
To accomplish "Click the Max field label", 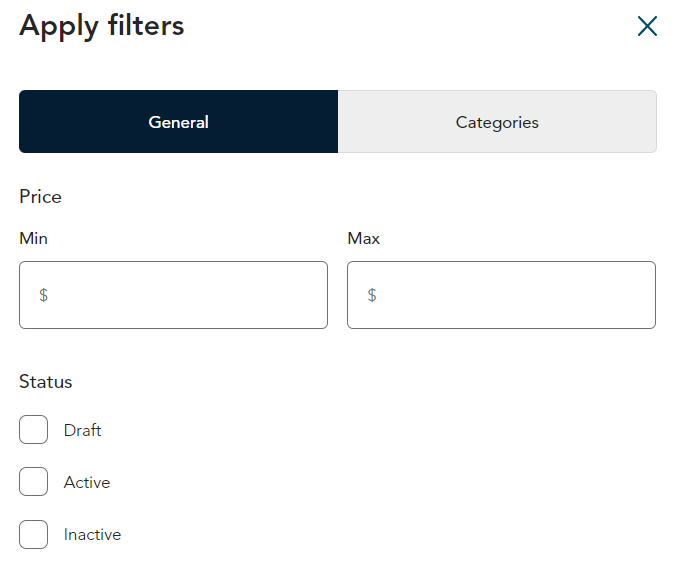I will 364,238.
